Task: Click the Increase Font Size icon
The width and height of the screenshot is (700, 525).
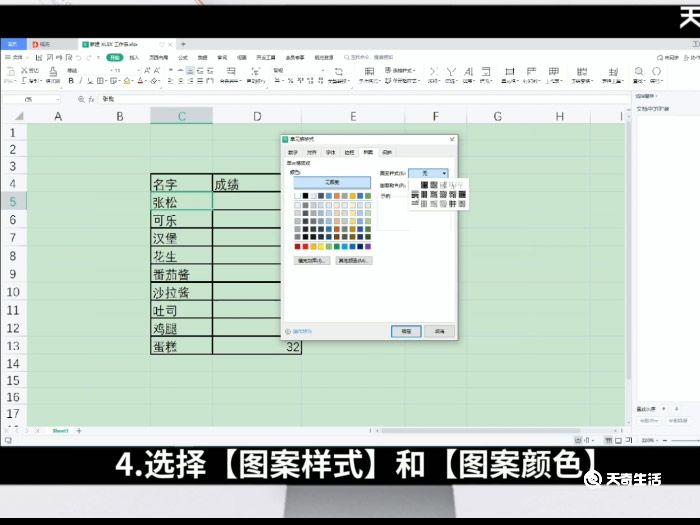Action: click(147, 71)
